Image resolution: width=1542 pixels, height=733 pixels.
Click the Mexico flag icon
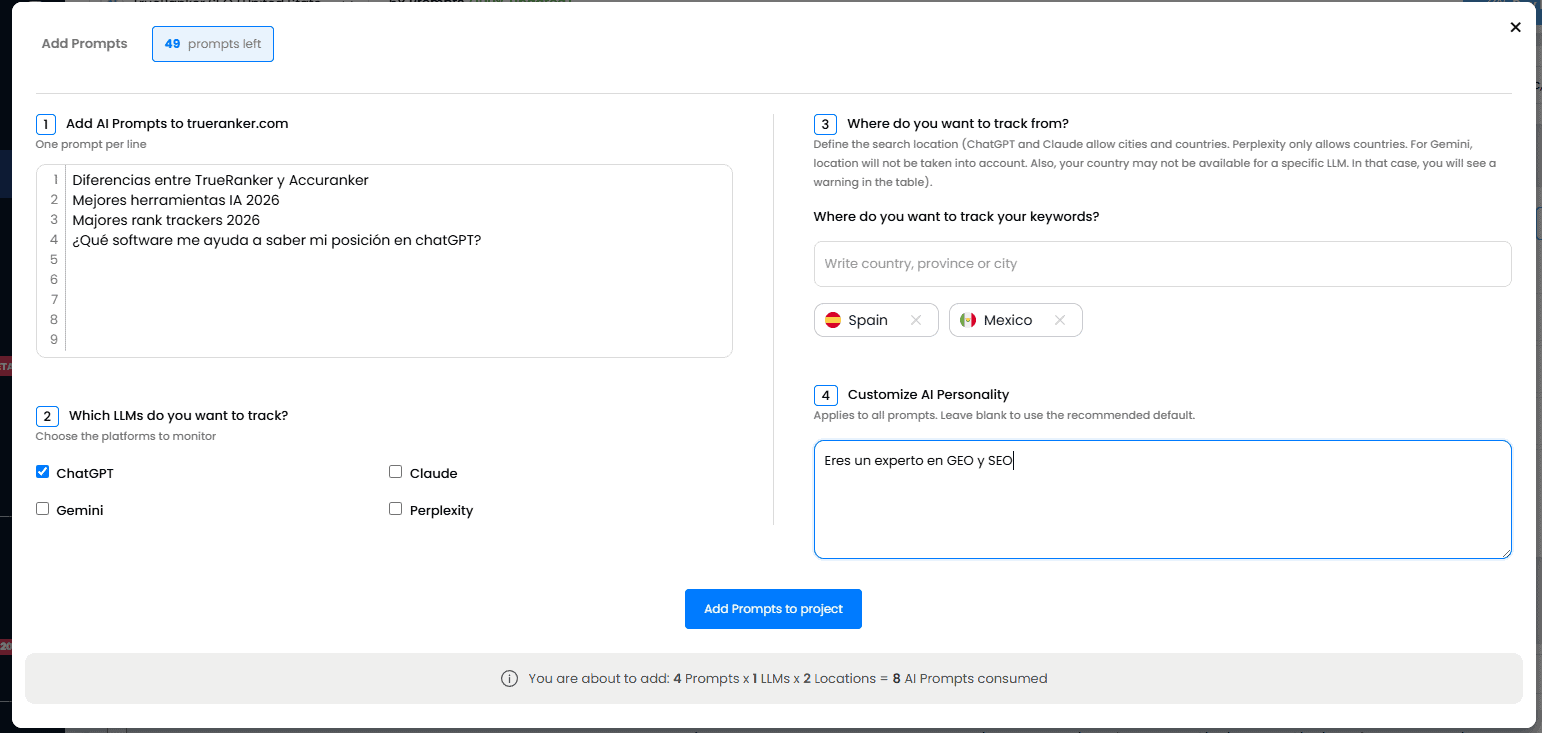(x=967, y=320)
